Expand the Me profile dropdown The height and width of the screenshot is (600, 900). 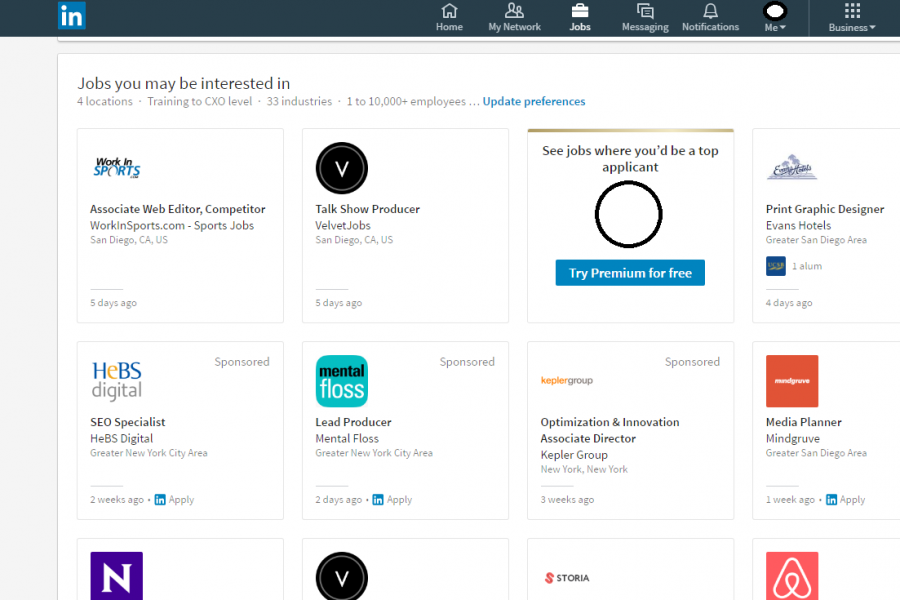click(775, 18)
